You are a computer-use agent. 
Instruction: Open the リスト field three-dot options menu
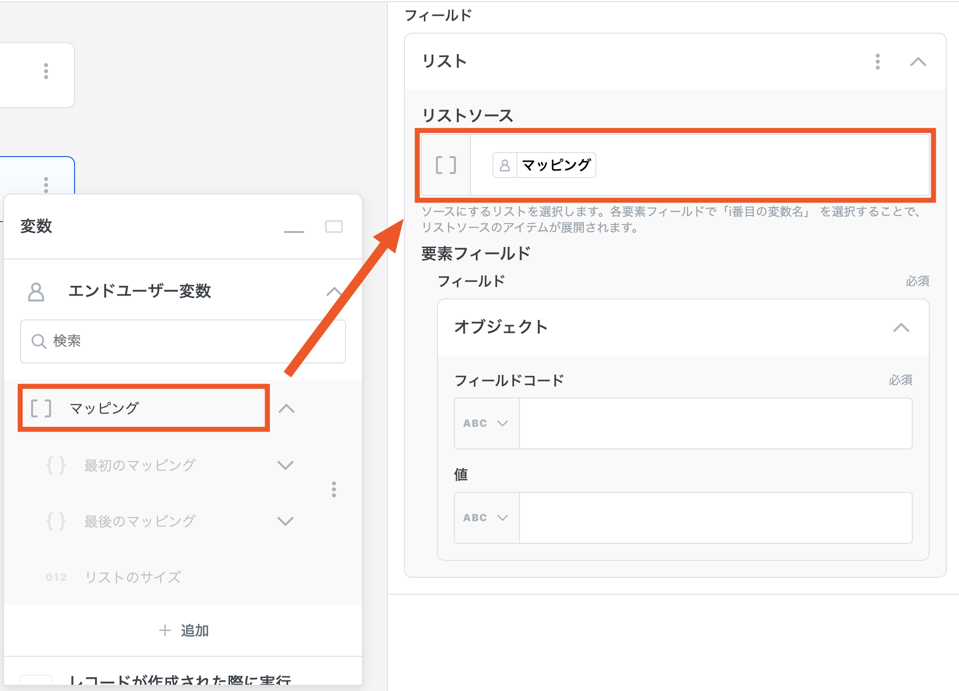pos(877,62)
